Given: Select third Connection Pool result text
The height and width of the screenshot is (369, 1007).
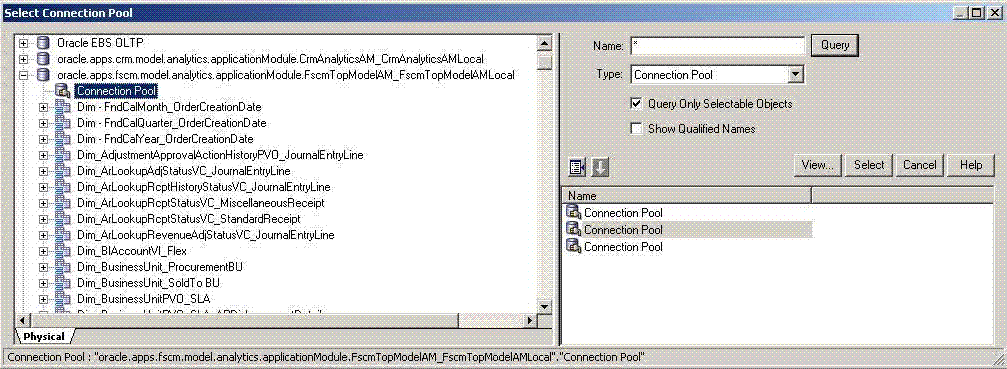Looking at the screenshot, I should coord(623,247).
